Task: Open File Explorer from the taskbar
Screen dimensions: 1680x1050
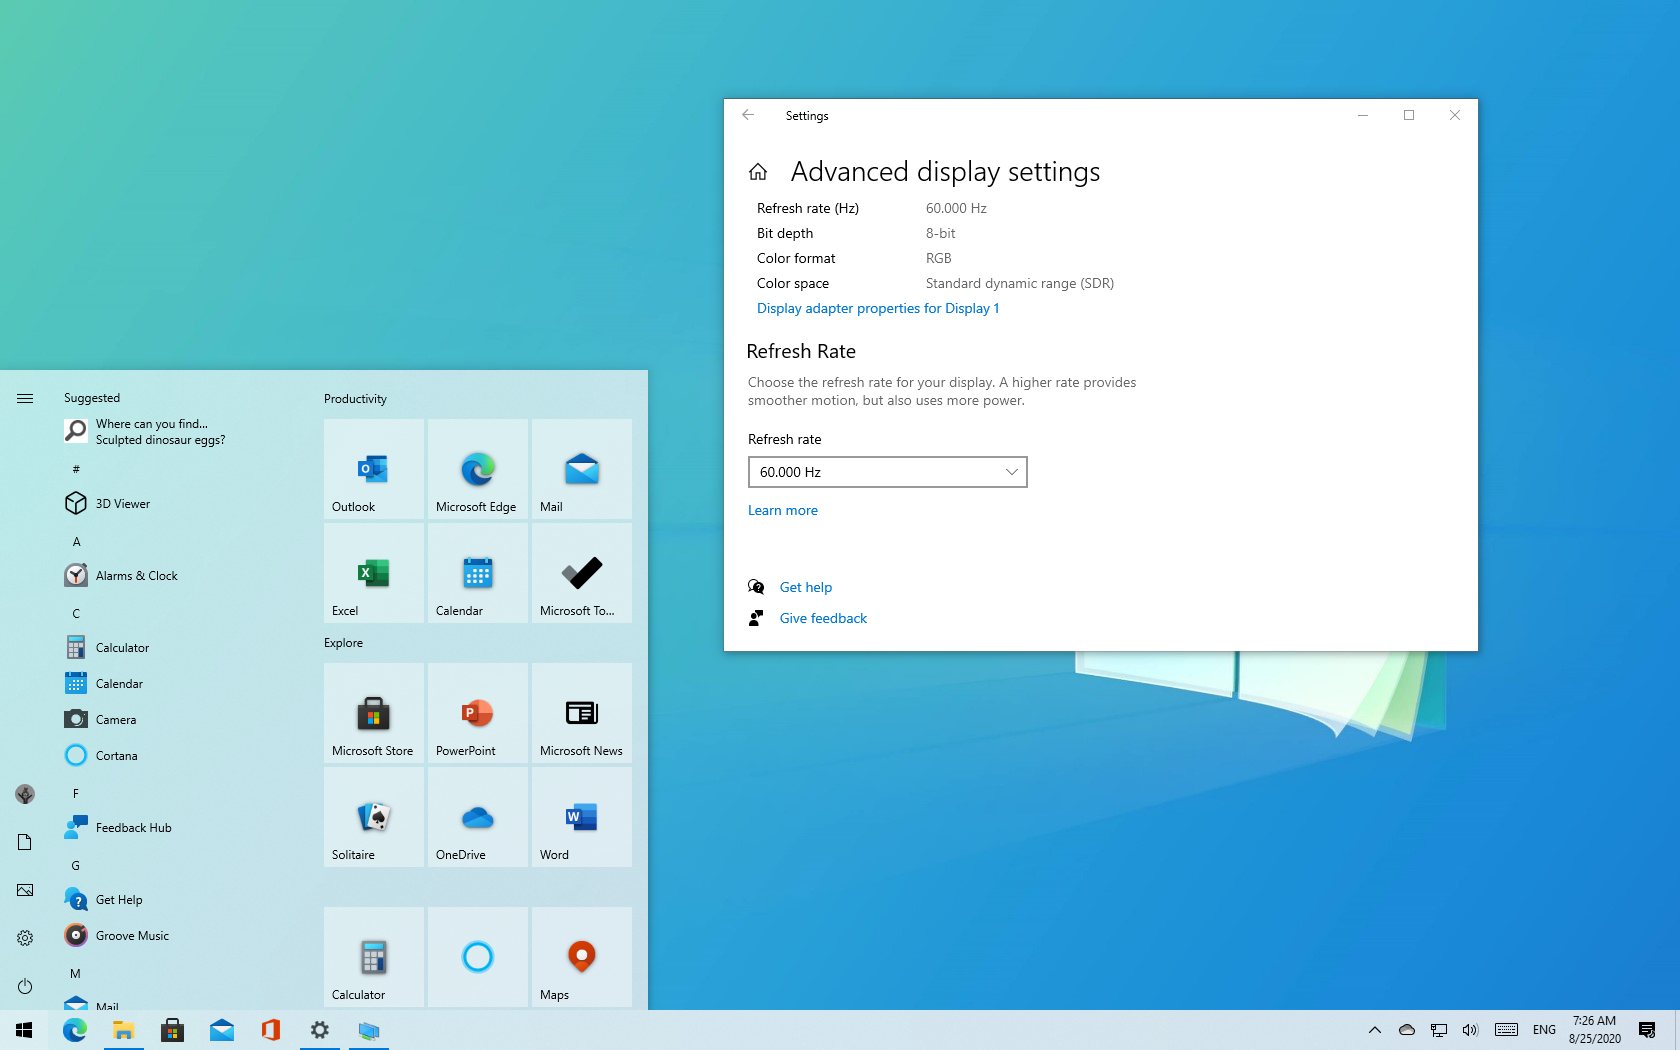Action: (x=123, y=1029)
